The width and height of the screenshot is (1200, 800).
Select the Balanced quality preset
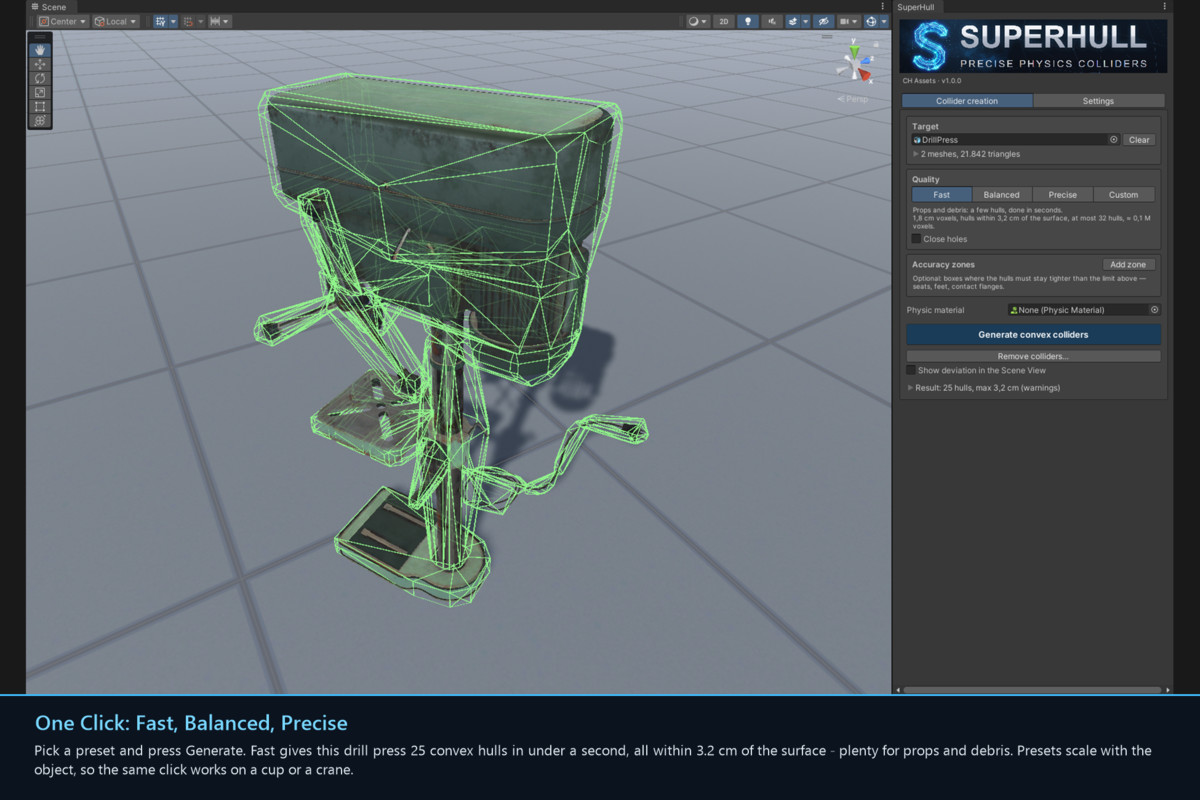pyautogui.click(x=1002, y=195)
